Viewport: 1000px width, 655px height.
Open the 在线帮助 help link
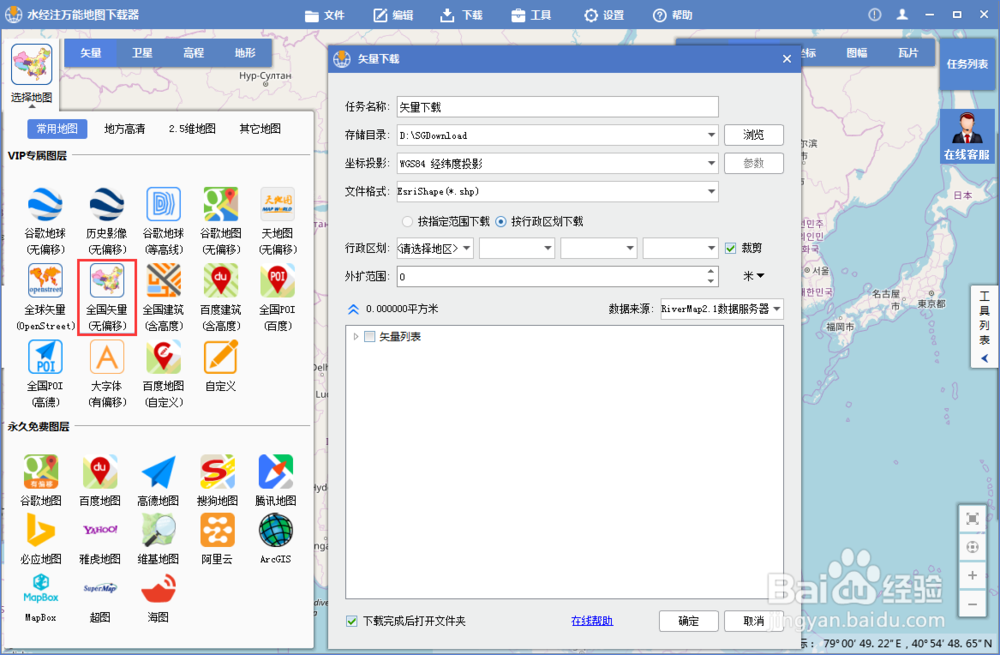[592, 621]
